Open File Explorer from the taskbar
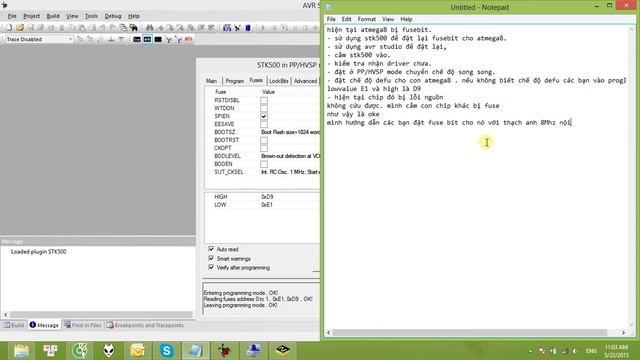 tap(21, 351)
